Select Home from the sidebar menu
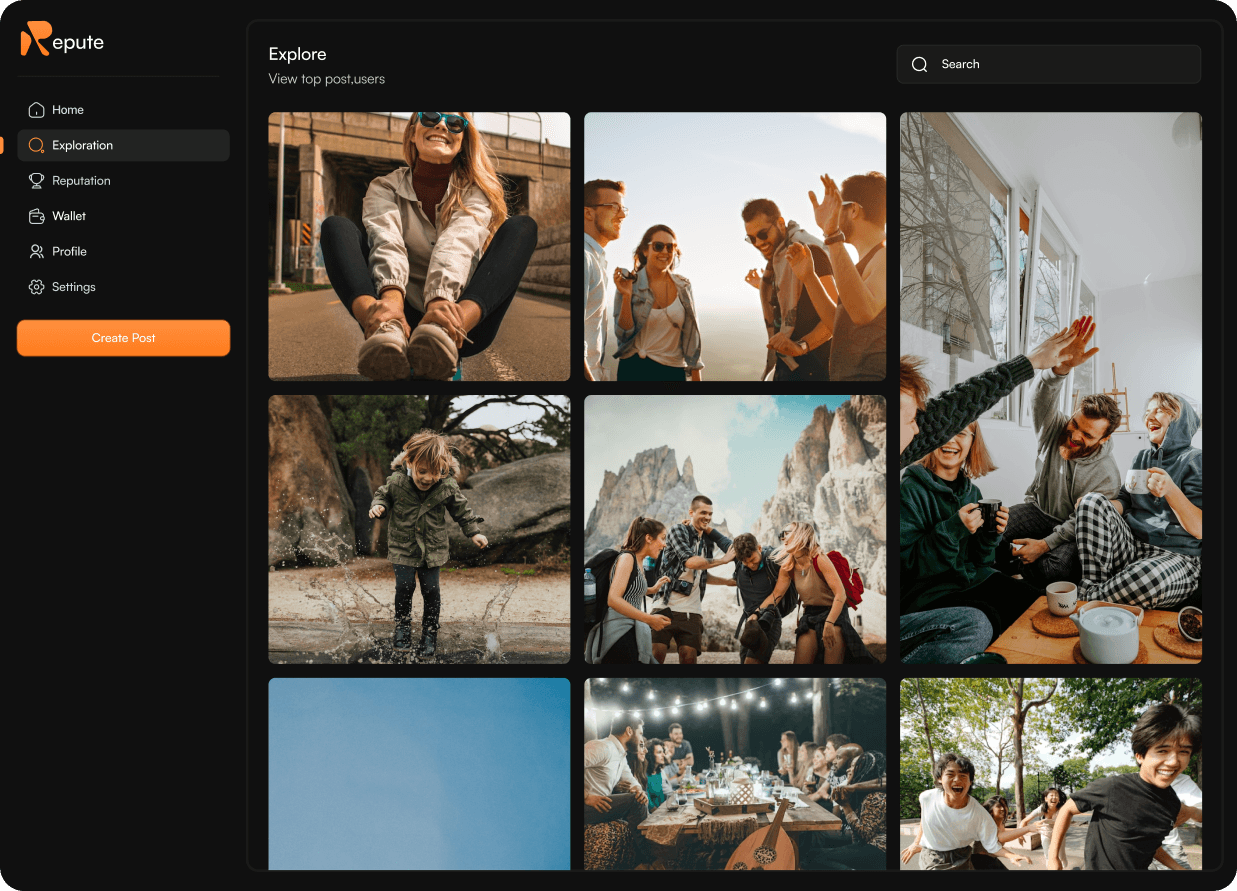1237x891 pixels. pos(68,109)
